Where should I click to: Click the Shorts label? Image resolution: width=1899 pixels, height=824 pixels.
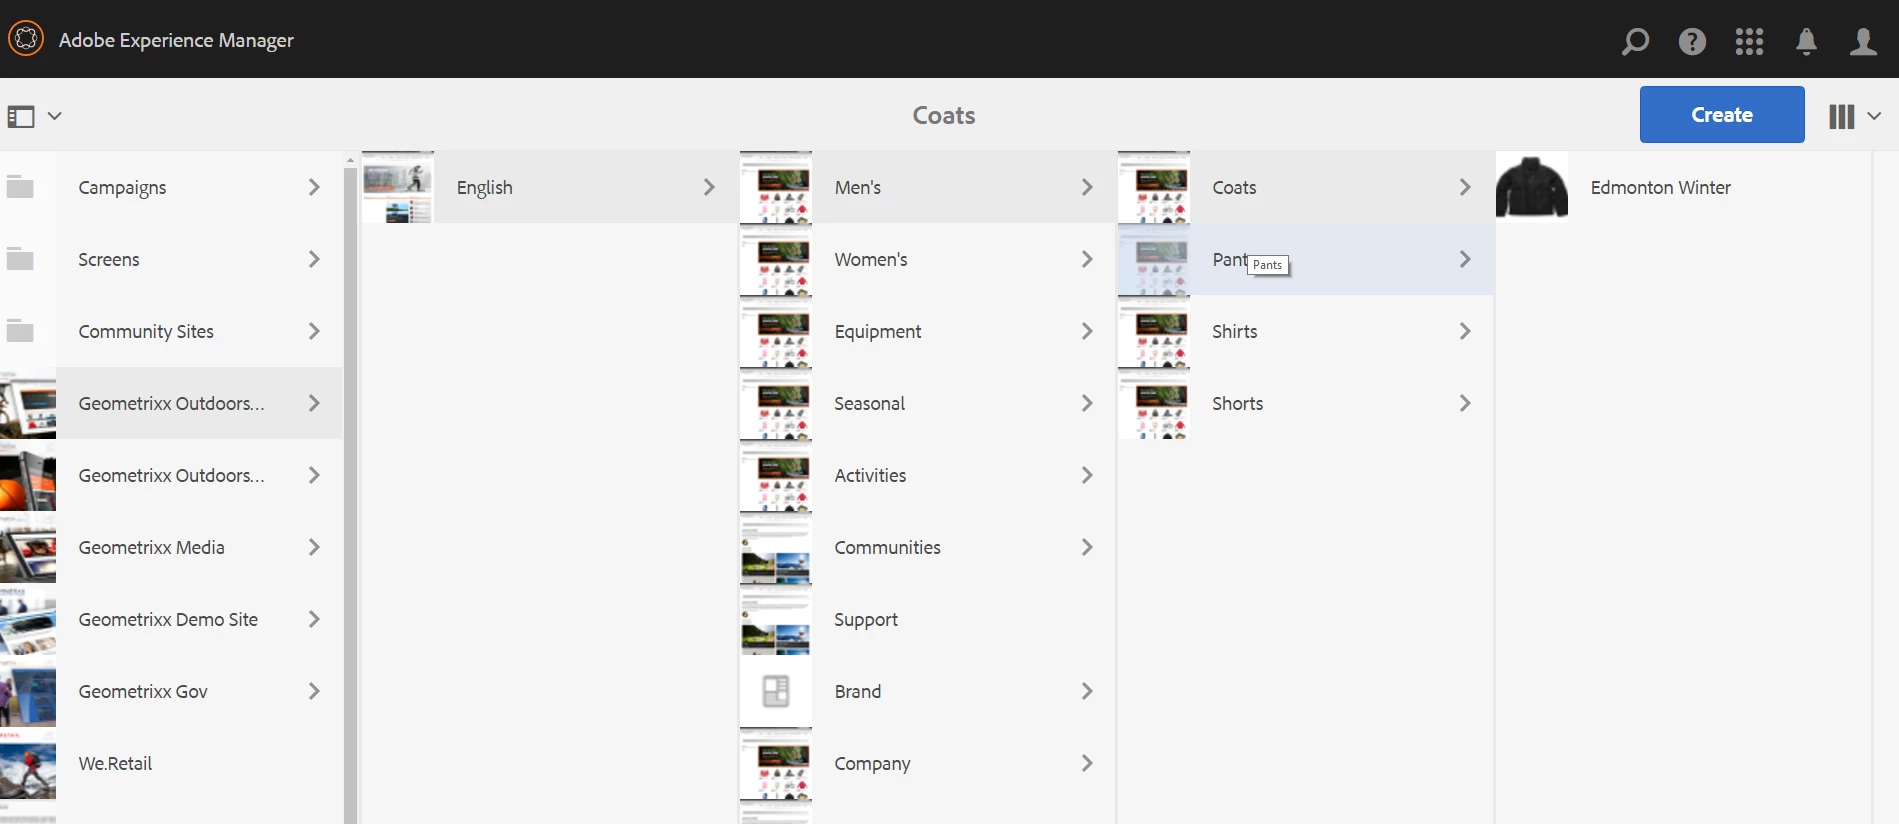(x=1237, y=403)
